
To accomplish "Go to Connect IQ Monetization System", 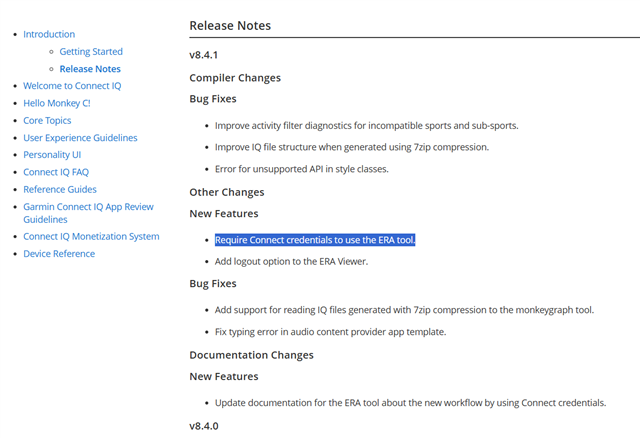I will point(91,236).
